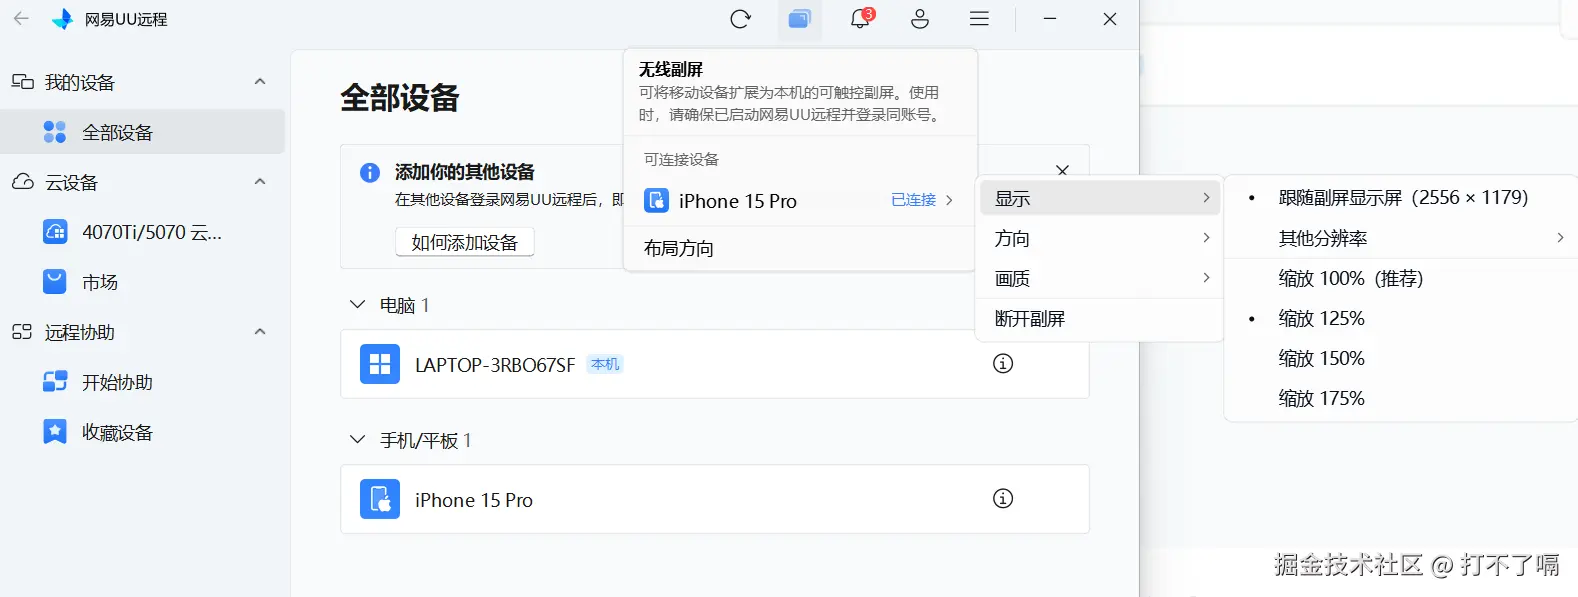Click the refresh icon in title bar
1578x597 pixels.
coord(740,19)
